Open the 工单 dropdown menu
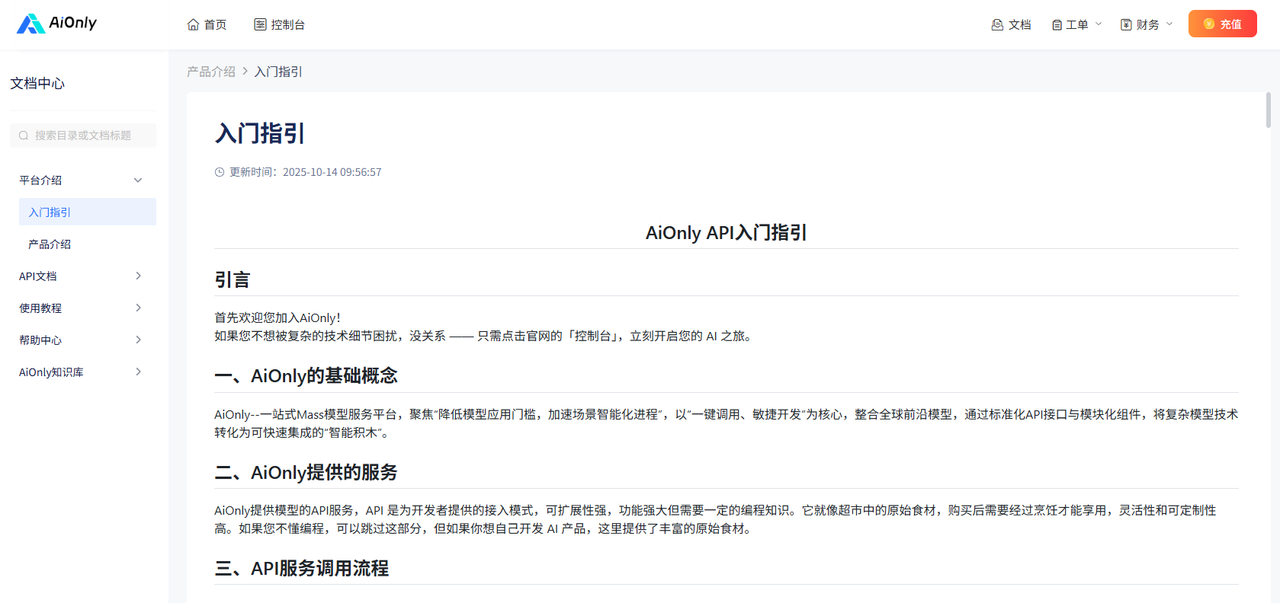Viewport: 1280px width, 603px height. 1076,24
